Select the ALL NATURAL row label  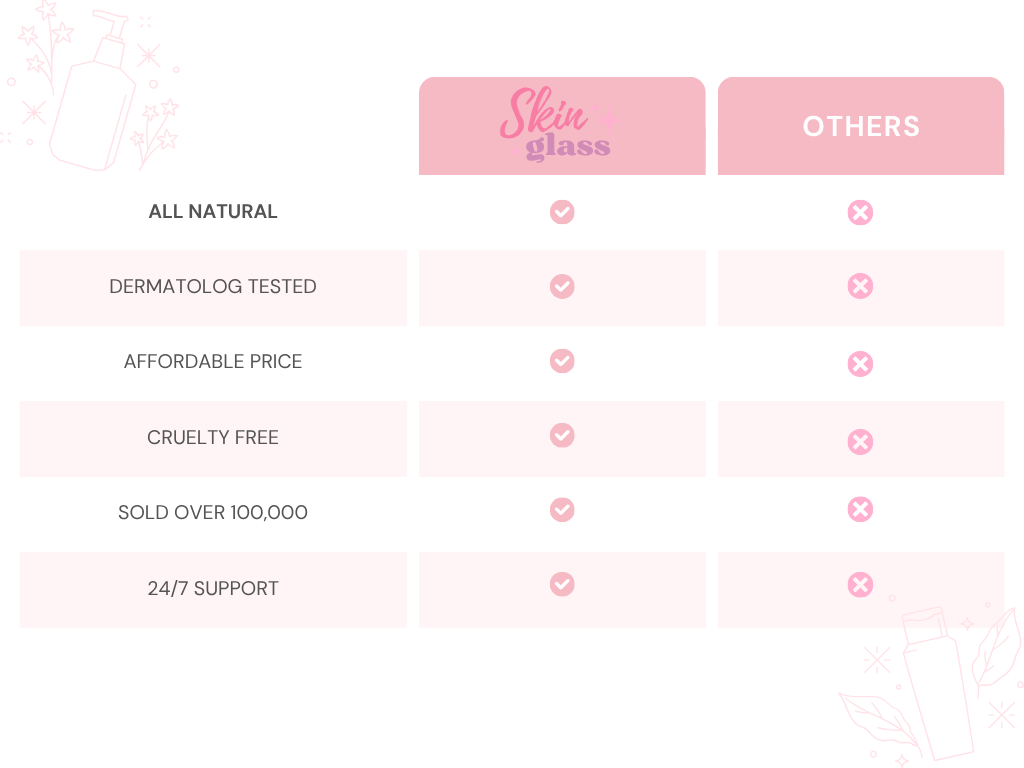coord(213,212)
